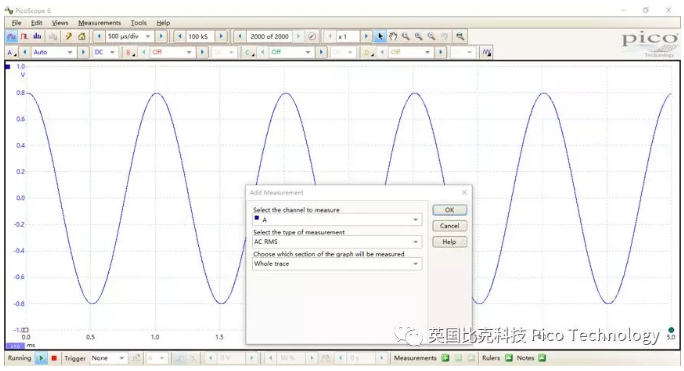Click the home setup icon

82,37
